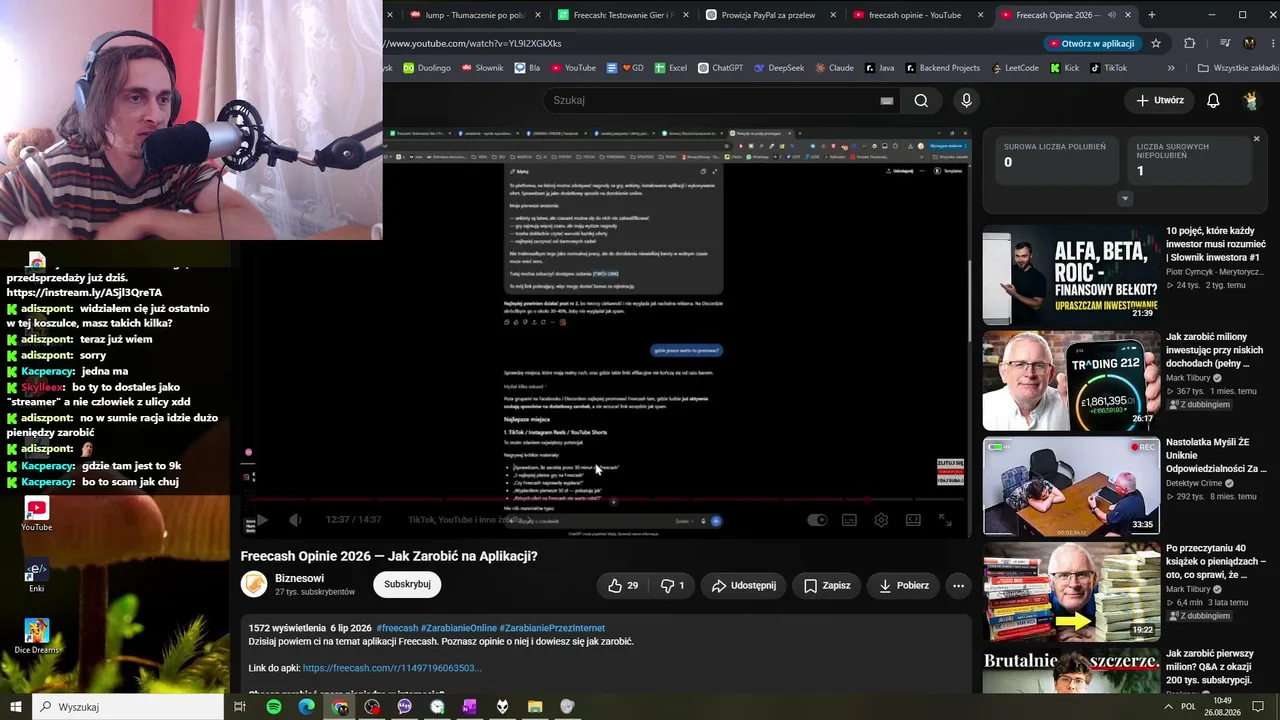
Task: Share the video via Udostępnij
Action: (x=744, y=585)
